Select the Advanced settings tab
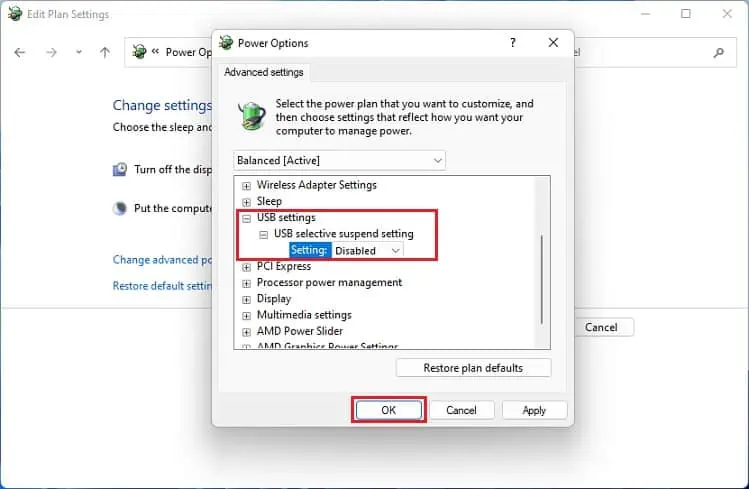Viewport: 749px width, 489px height. tap(264, 72)
